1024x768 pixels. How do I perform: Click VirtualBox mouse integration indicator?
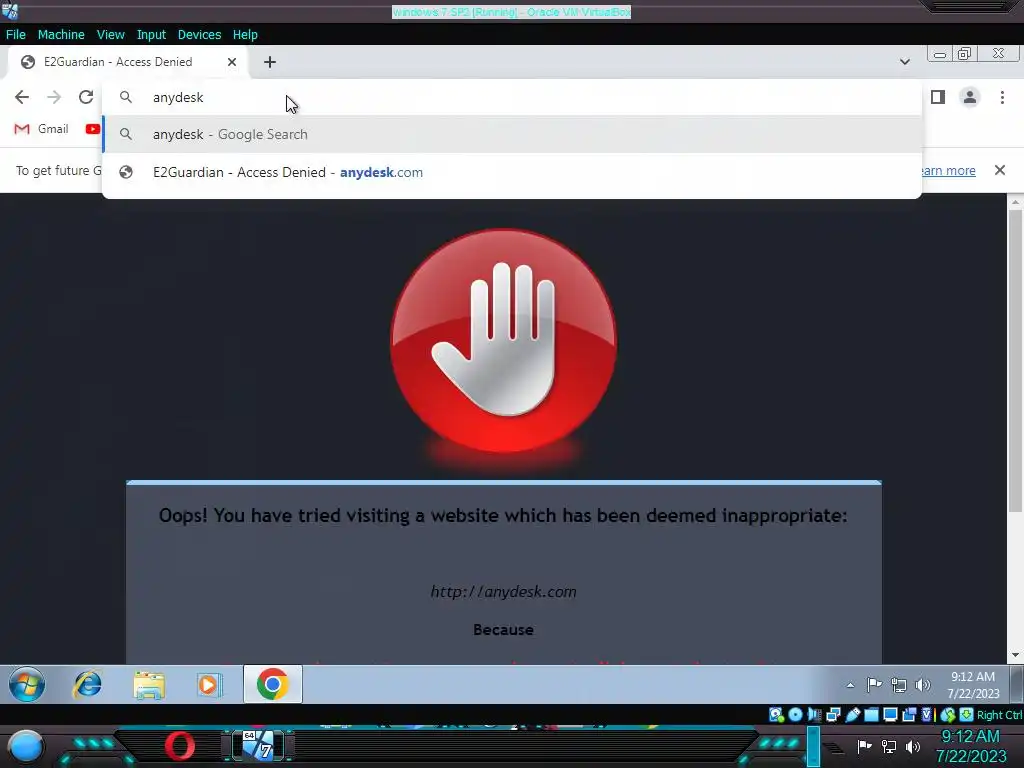click(948, 715)
